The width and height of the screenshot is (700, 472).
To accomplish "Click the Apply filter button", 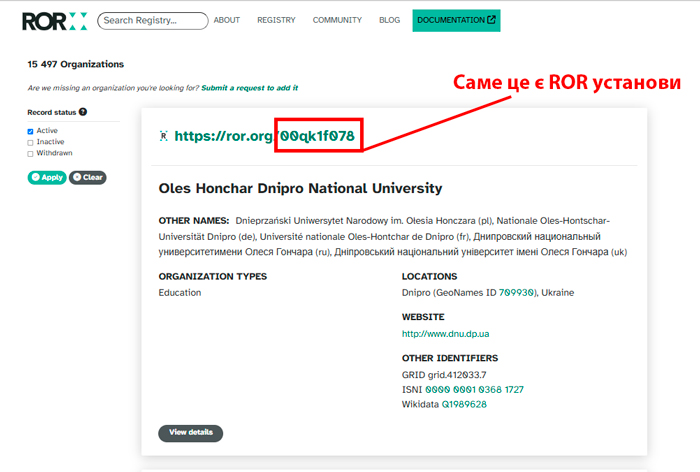I will [x=47, y=177].
